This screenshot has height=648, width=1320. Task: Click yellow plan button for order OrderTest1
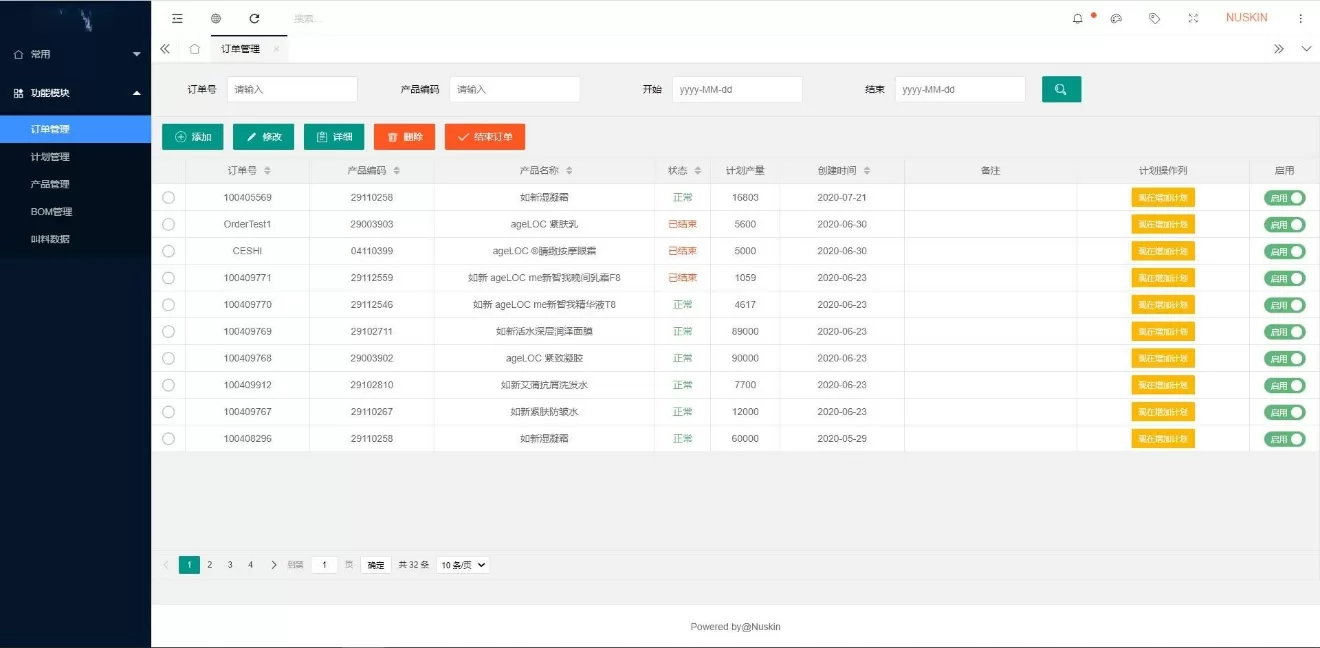[x=1163, y=225]
